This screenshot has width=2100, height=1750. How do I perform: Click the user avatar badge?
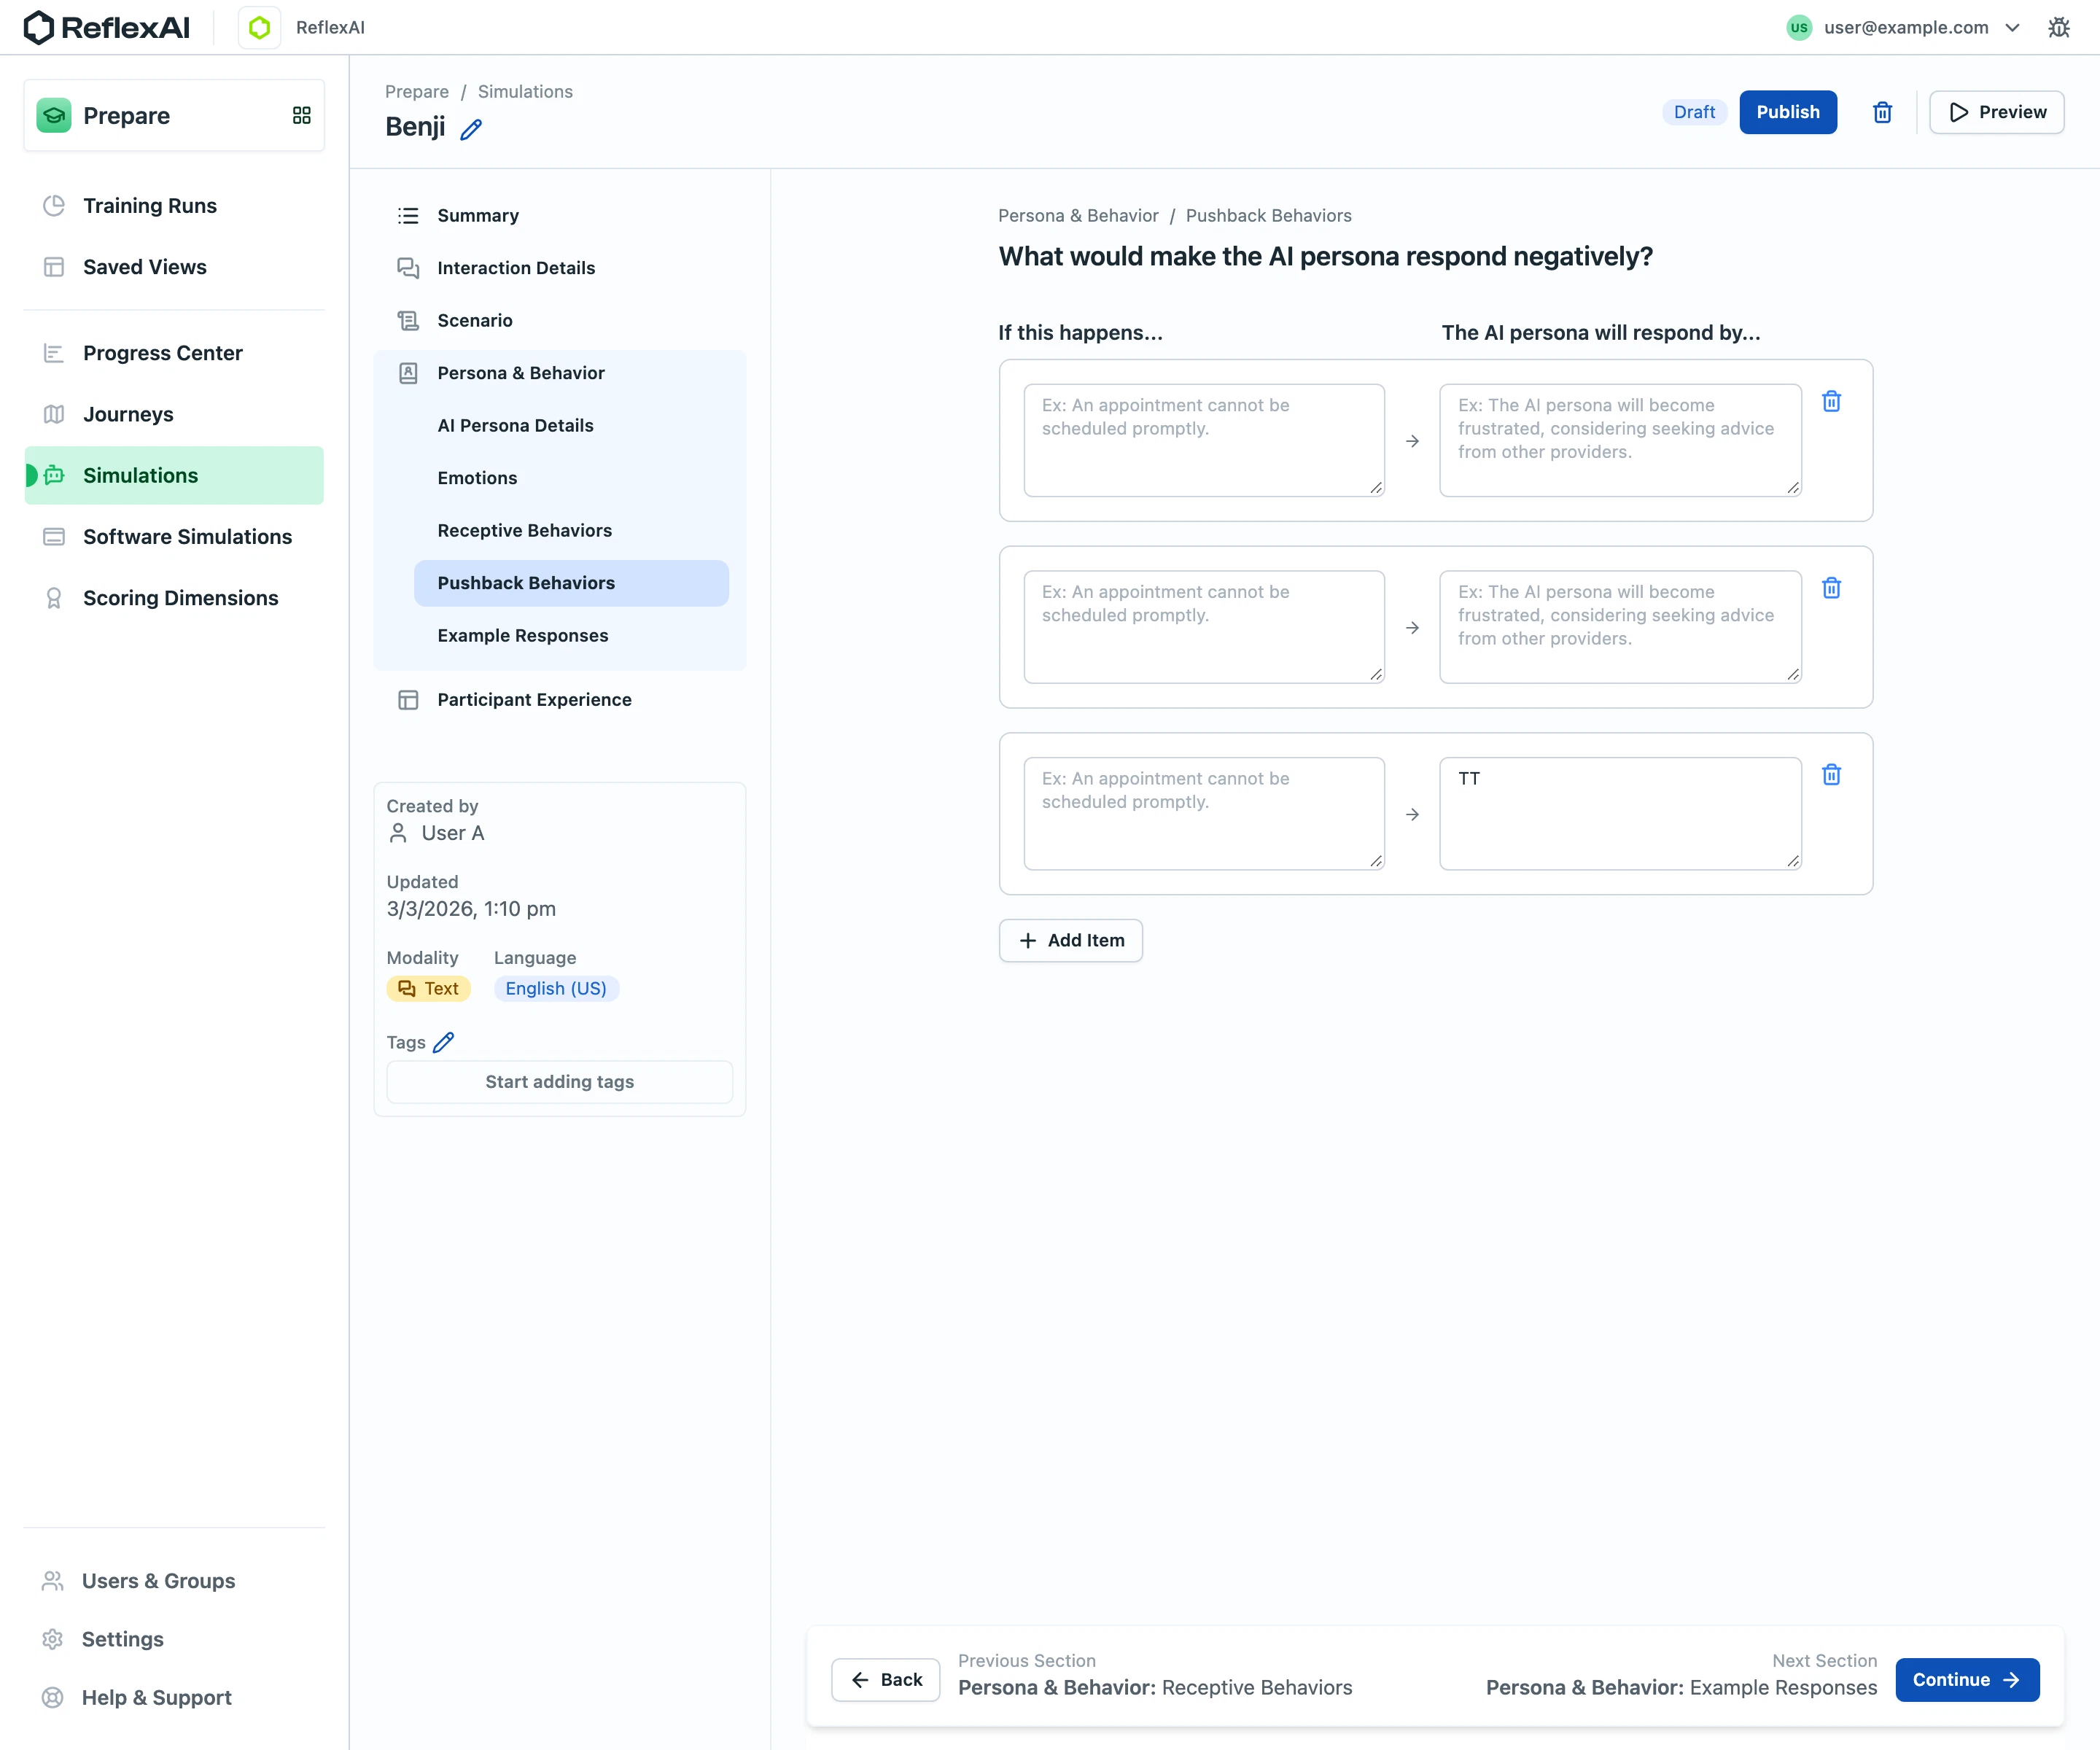(x=1799, y=28)
